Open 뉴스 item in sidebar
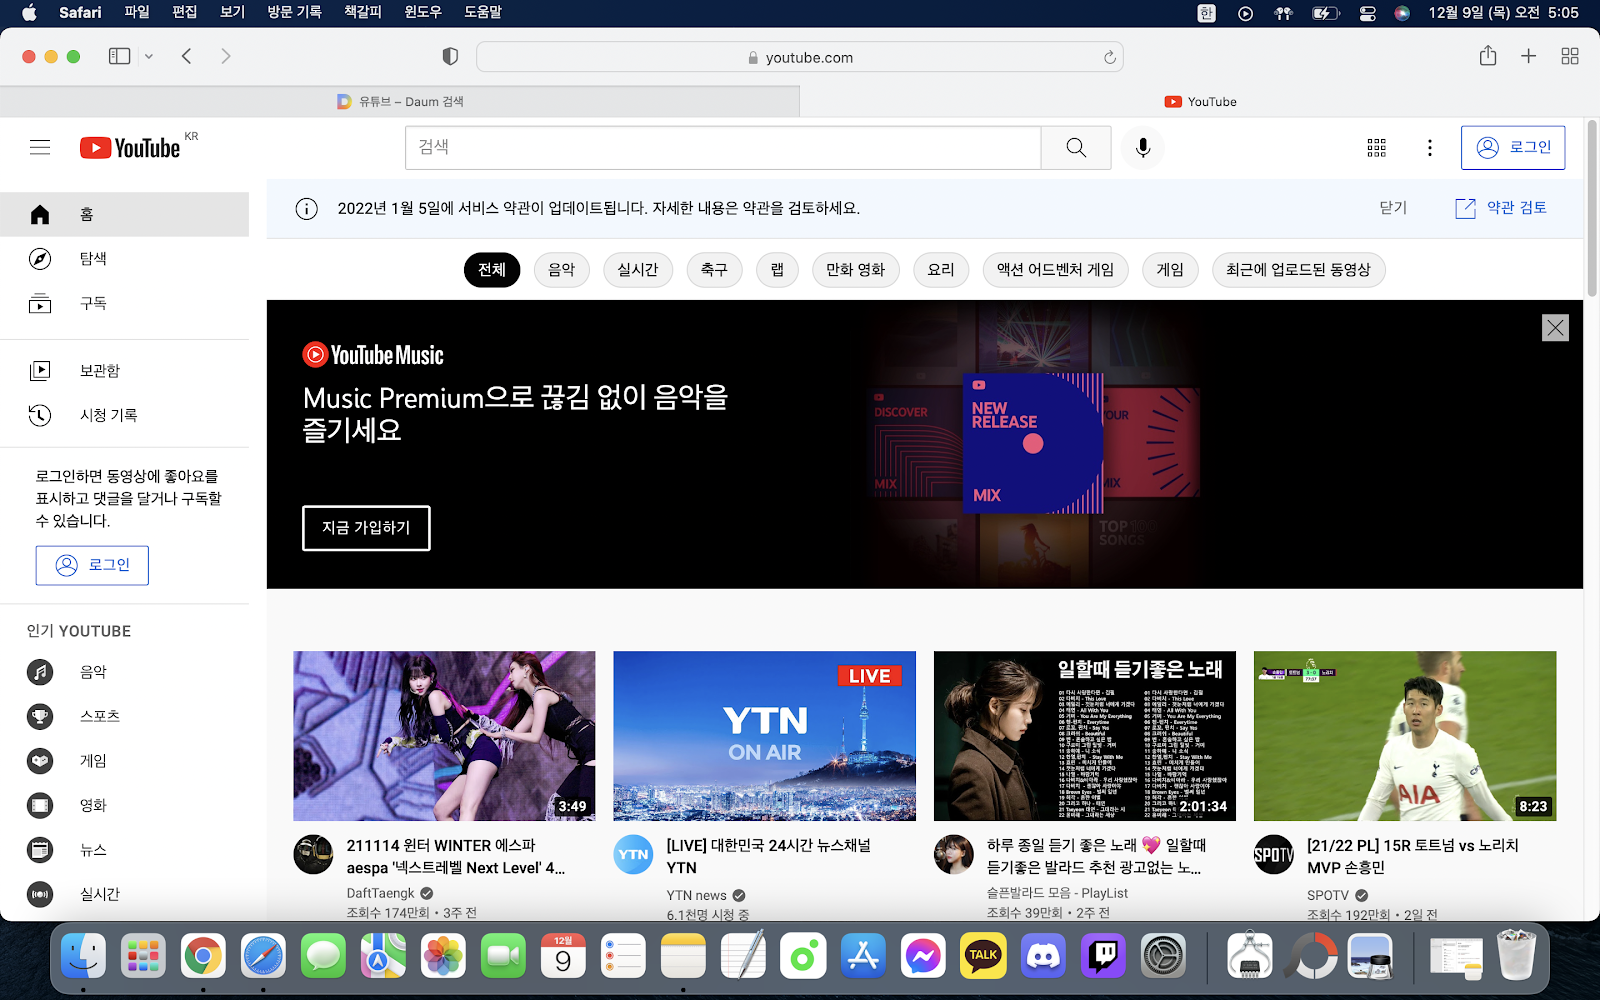This screenshot has height=1000, width=1600. coord(124,850)
